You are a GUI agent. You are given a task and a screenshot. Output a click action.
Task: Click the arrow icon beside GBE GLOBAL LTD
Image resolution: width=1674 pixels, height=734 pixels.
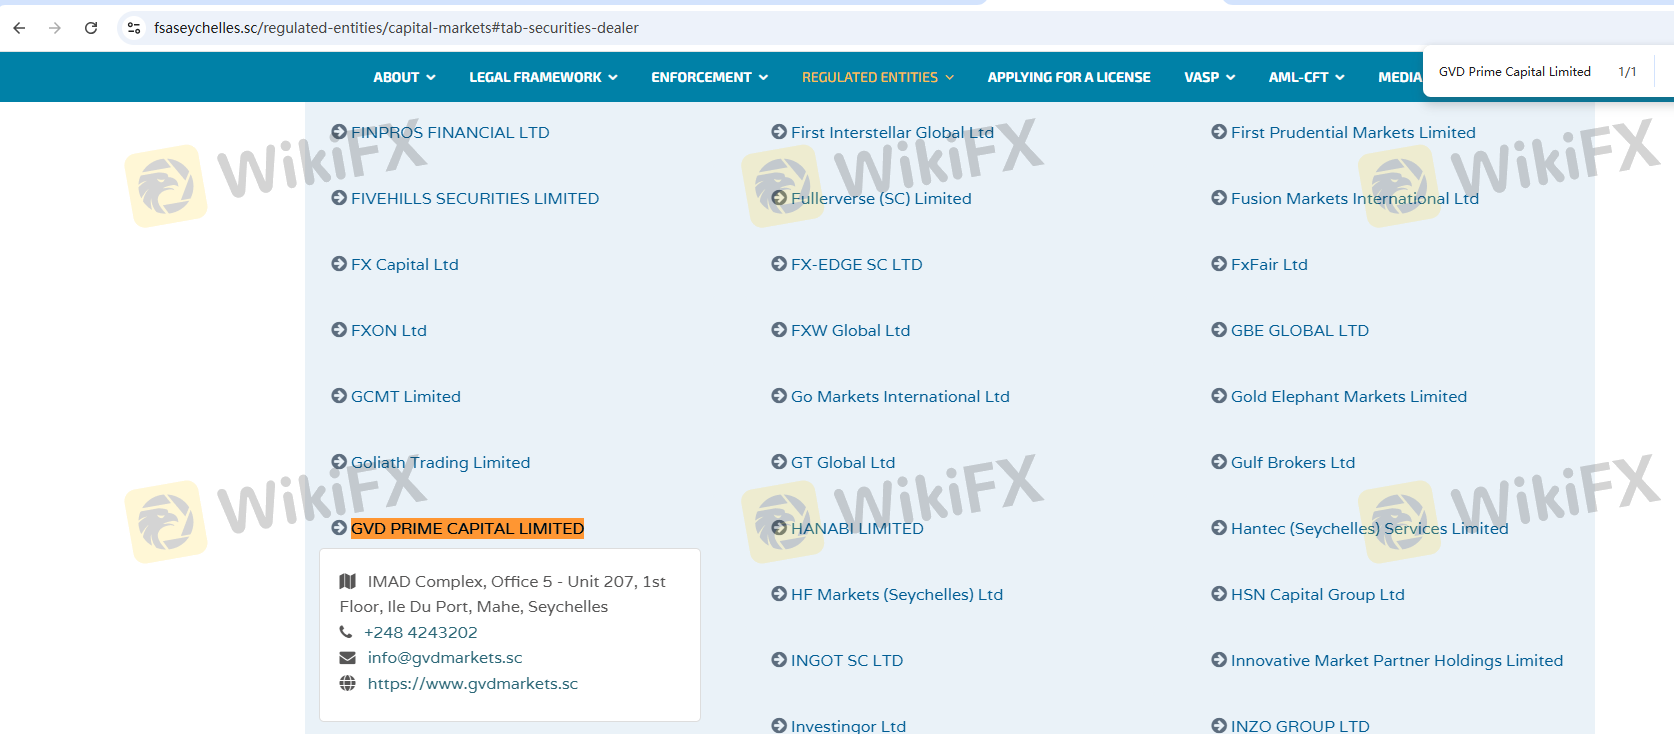(1219, 330)
